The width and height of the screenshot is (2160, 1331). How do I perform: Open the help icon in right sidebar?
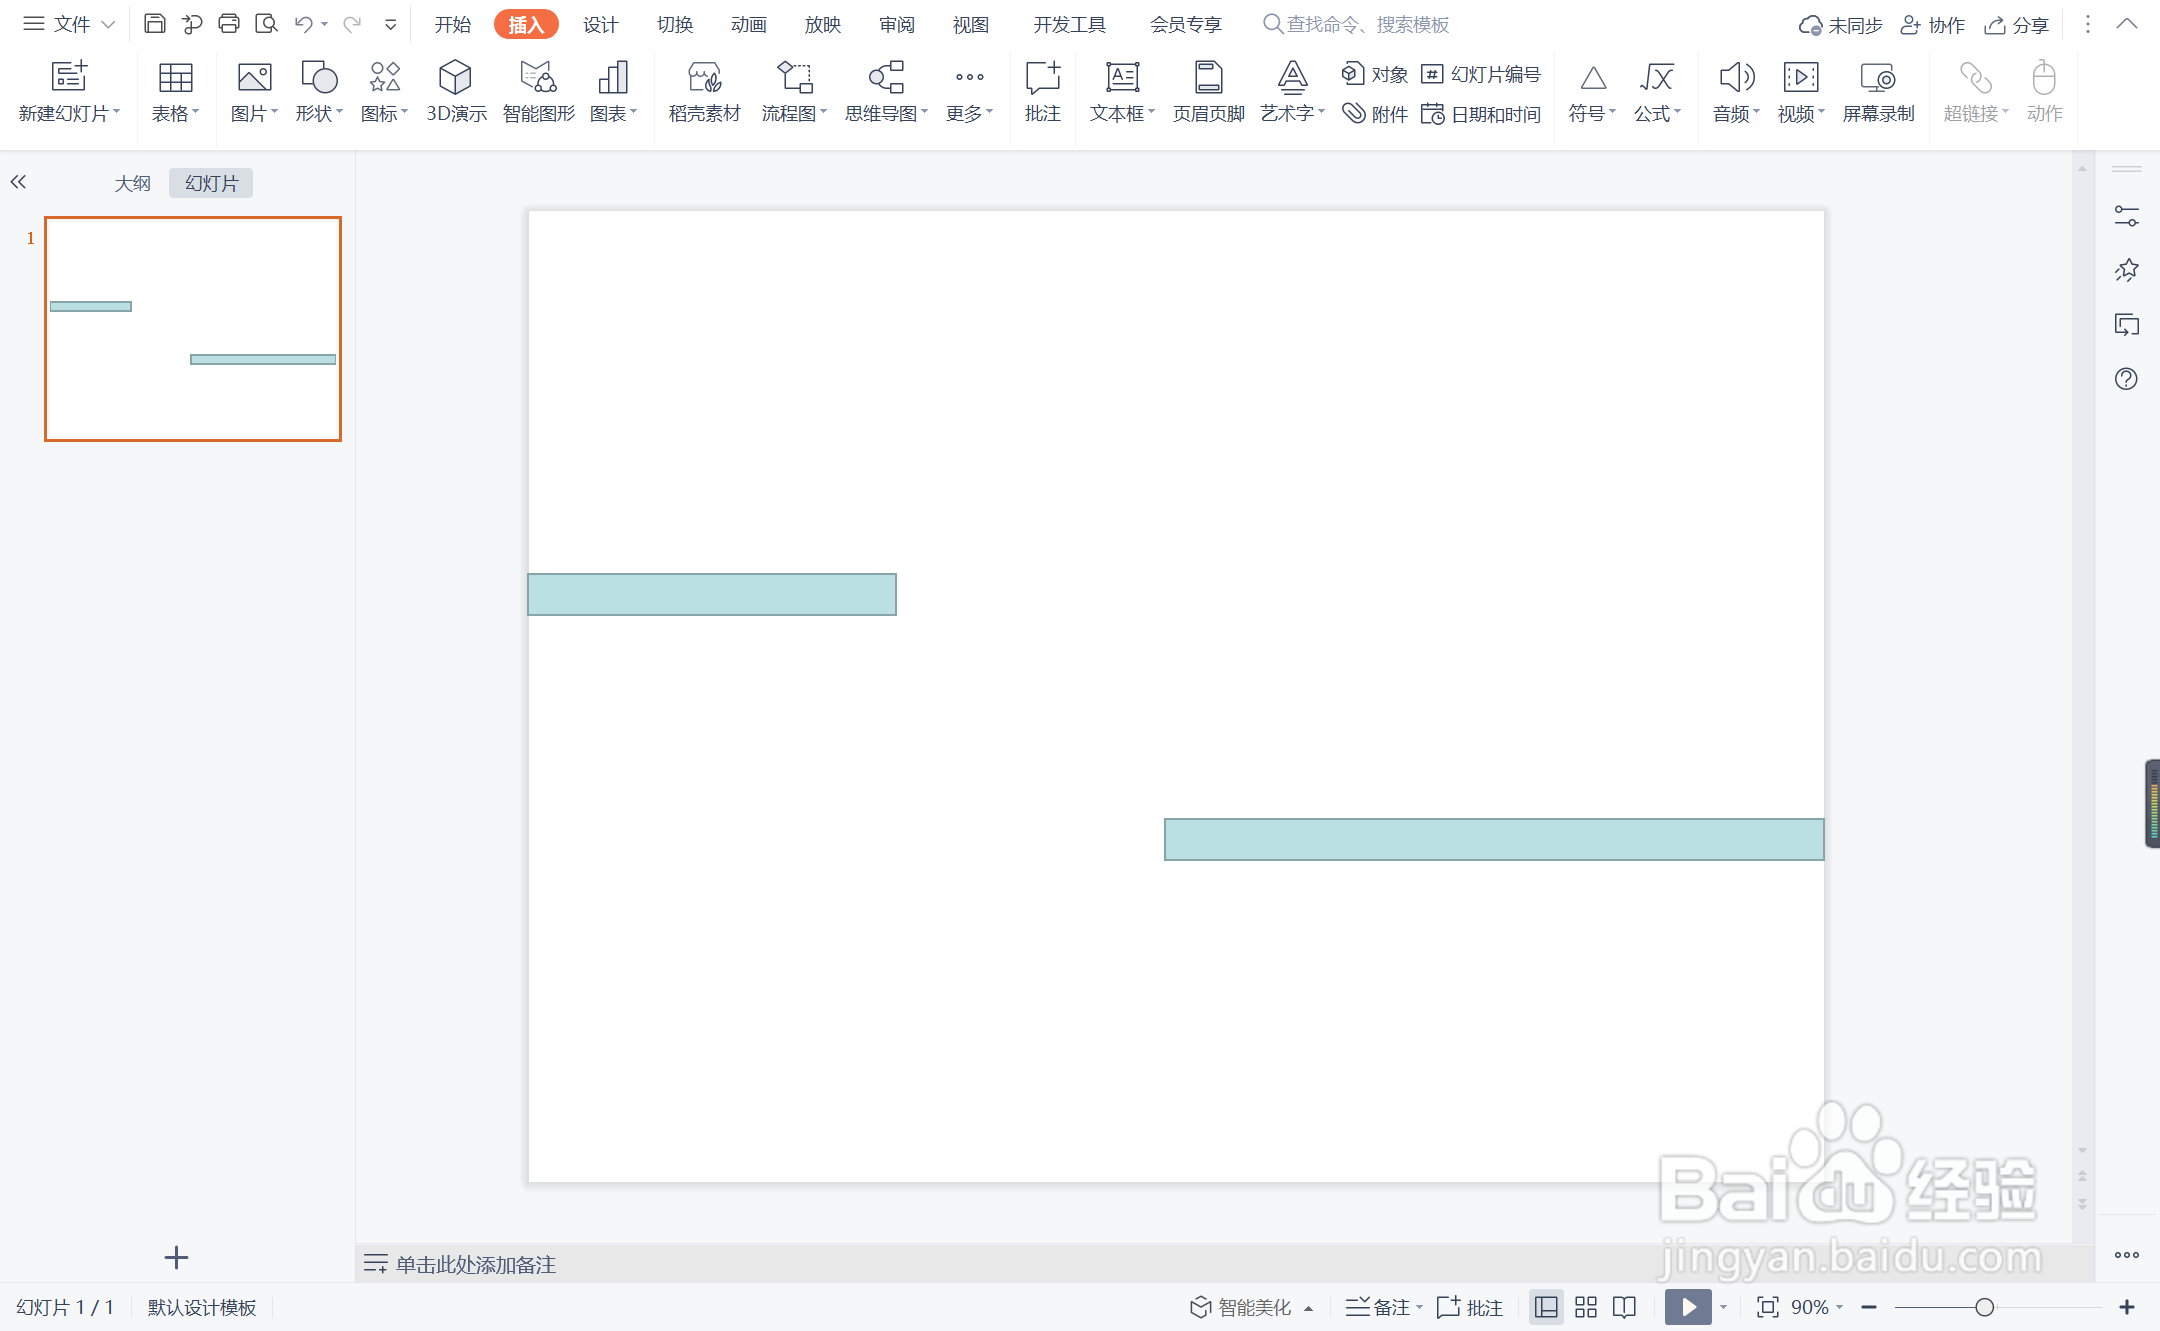click(2126, 379)
